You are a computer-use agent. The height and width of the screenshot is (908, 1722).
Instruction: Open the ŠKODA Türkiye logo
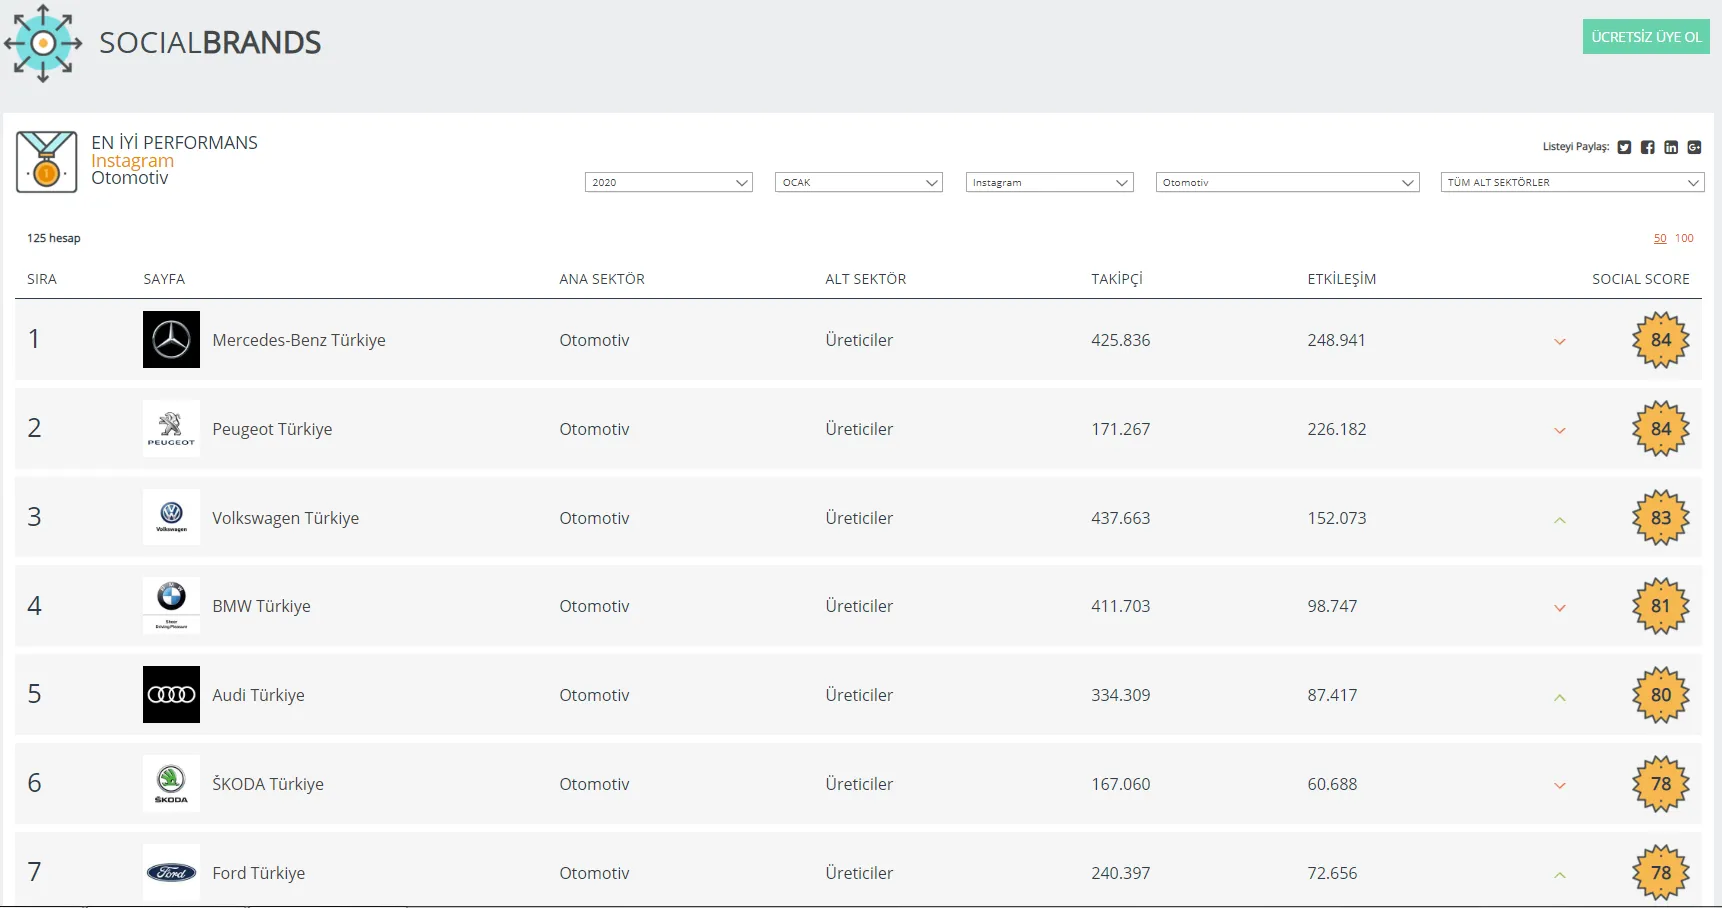[x=171, y=783]
